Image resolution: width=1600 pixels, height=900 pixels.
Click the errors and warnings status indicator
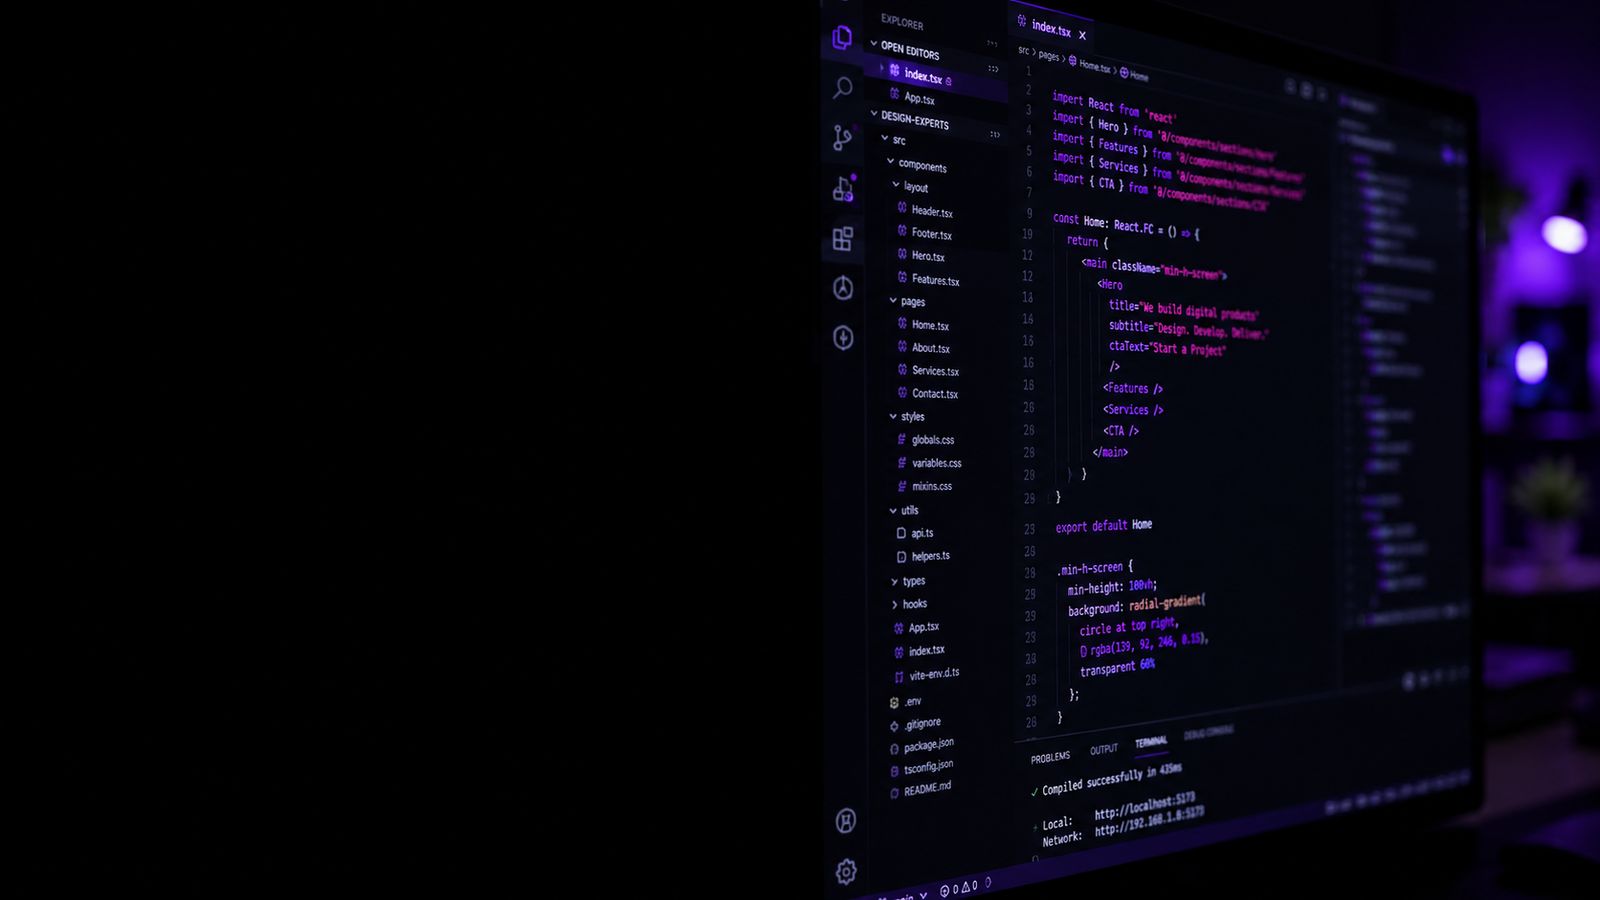click(x=958, y=887)
